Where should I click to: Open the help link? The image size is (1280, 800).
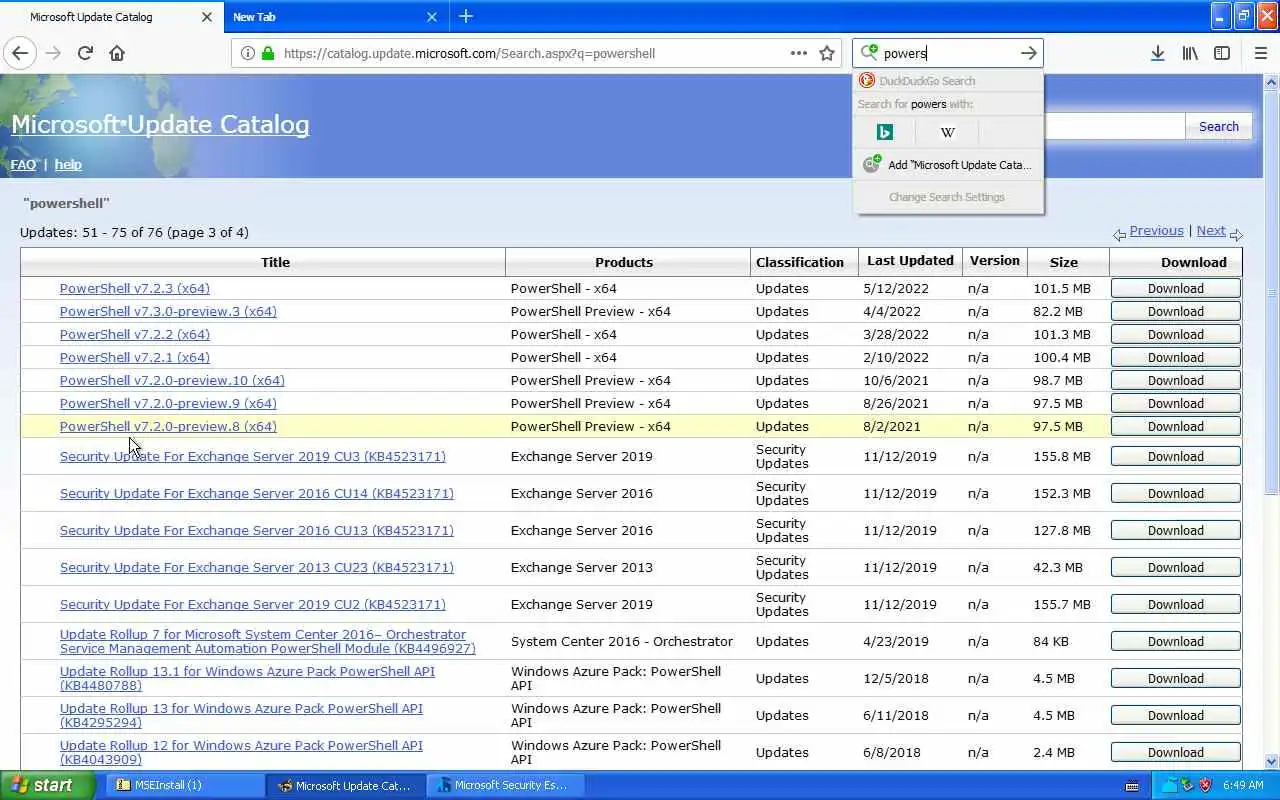click(68, 164)
